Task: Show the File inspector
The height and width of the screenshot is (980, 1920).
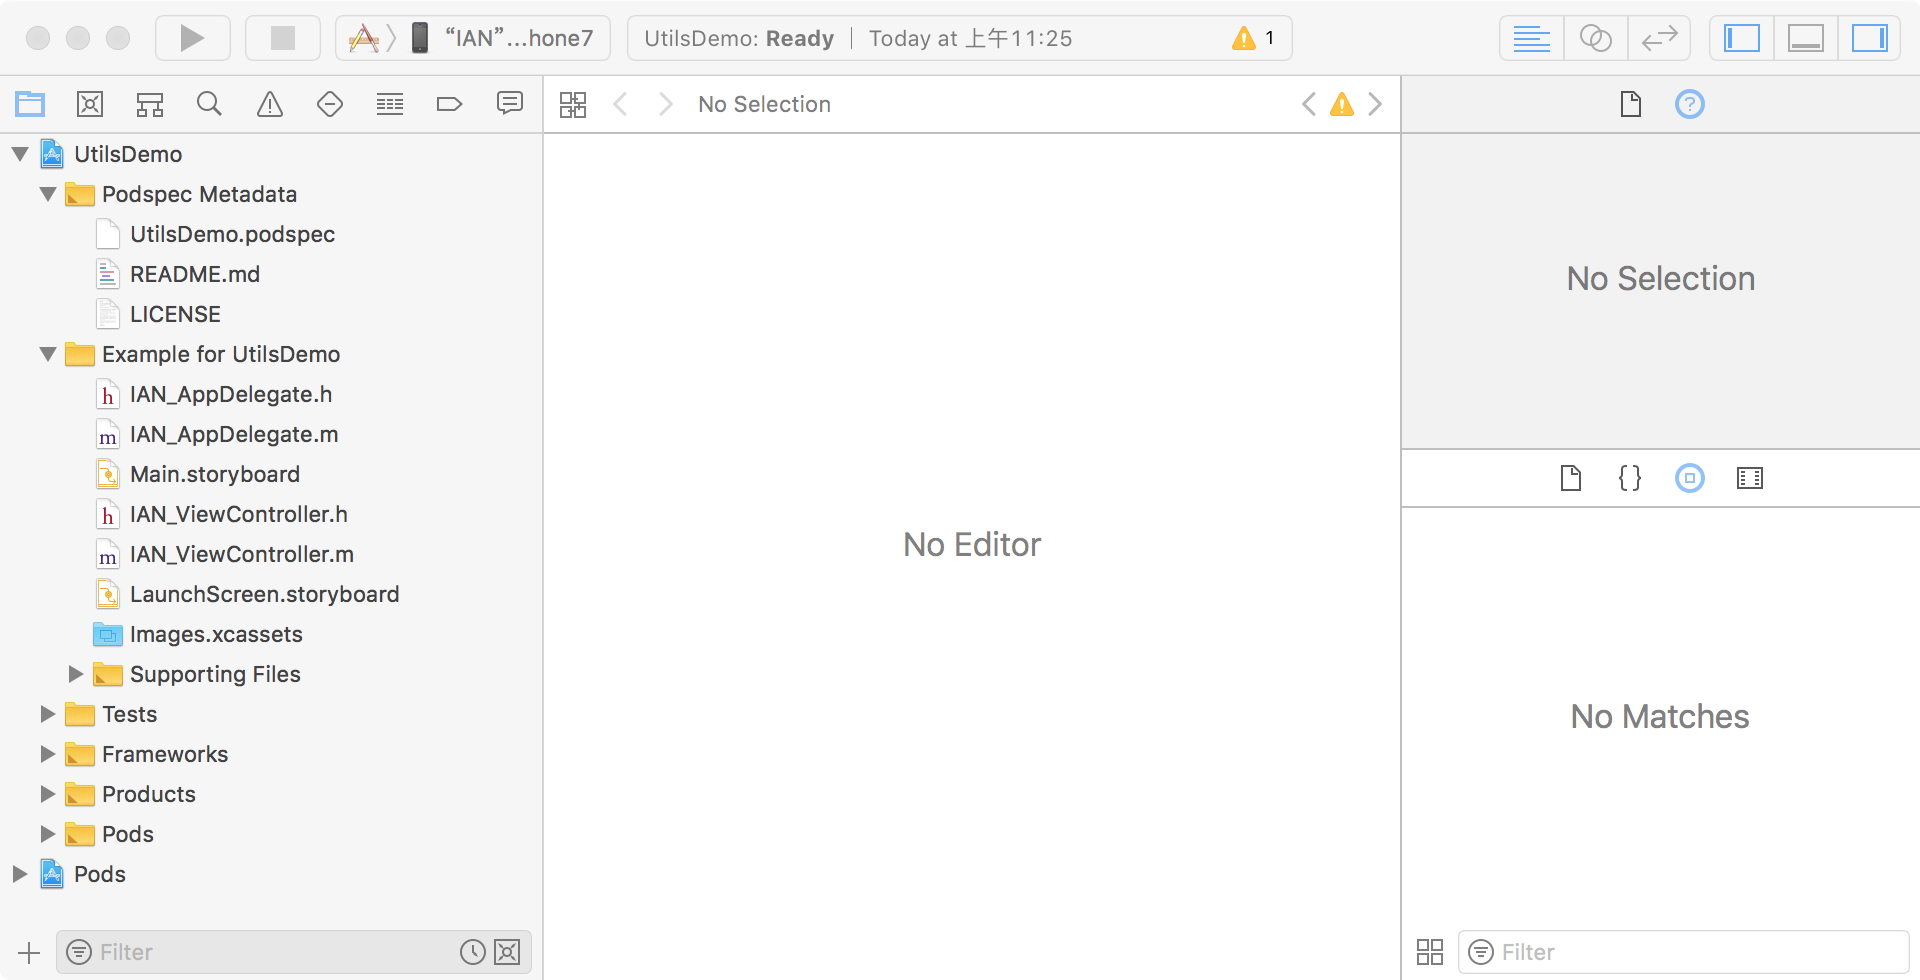Action: 1631,104
